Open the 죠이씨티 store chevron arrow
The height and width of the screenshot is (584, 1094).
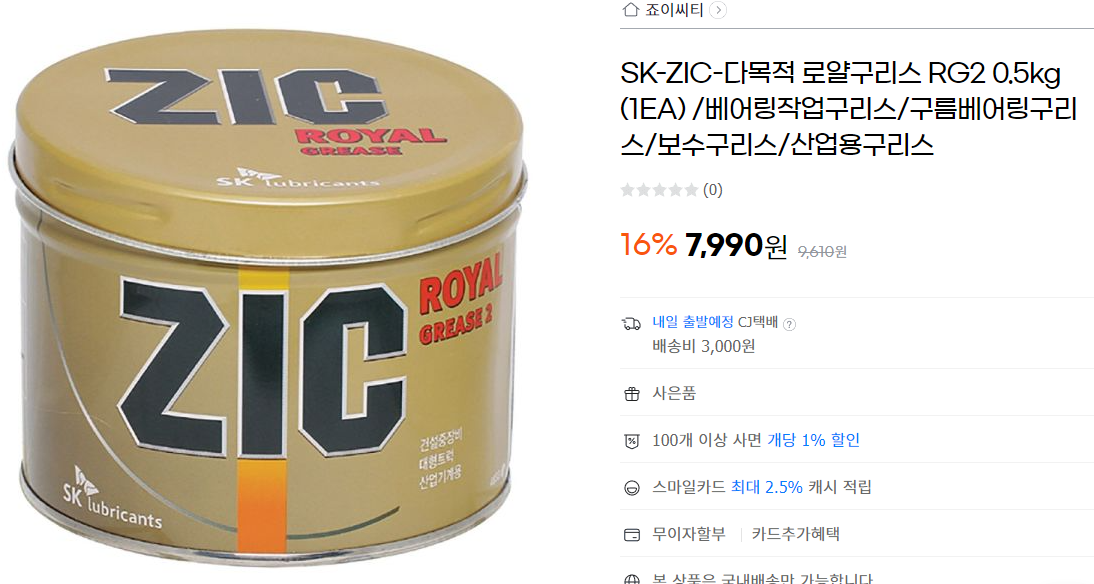point(717,10)
